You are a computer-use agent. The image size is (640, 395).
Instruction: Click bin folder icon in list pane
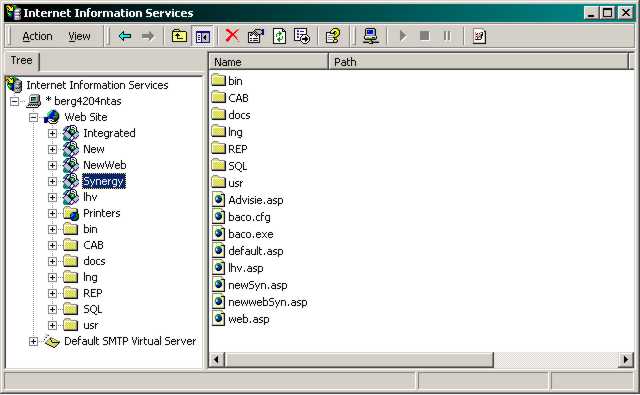[219, 80]
